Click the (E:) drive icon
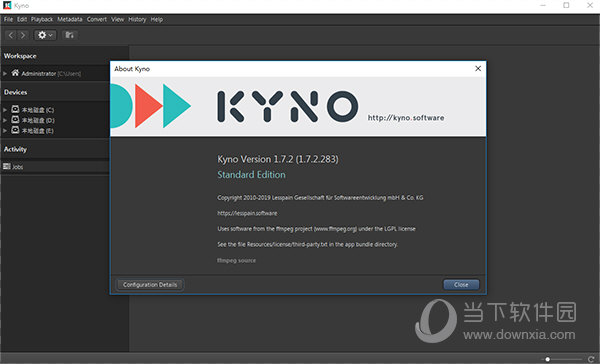The image size is (600, 364). tap(15, 130)
